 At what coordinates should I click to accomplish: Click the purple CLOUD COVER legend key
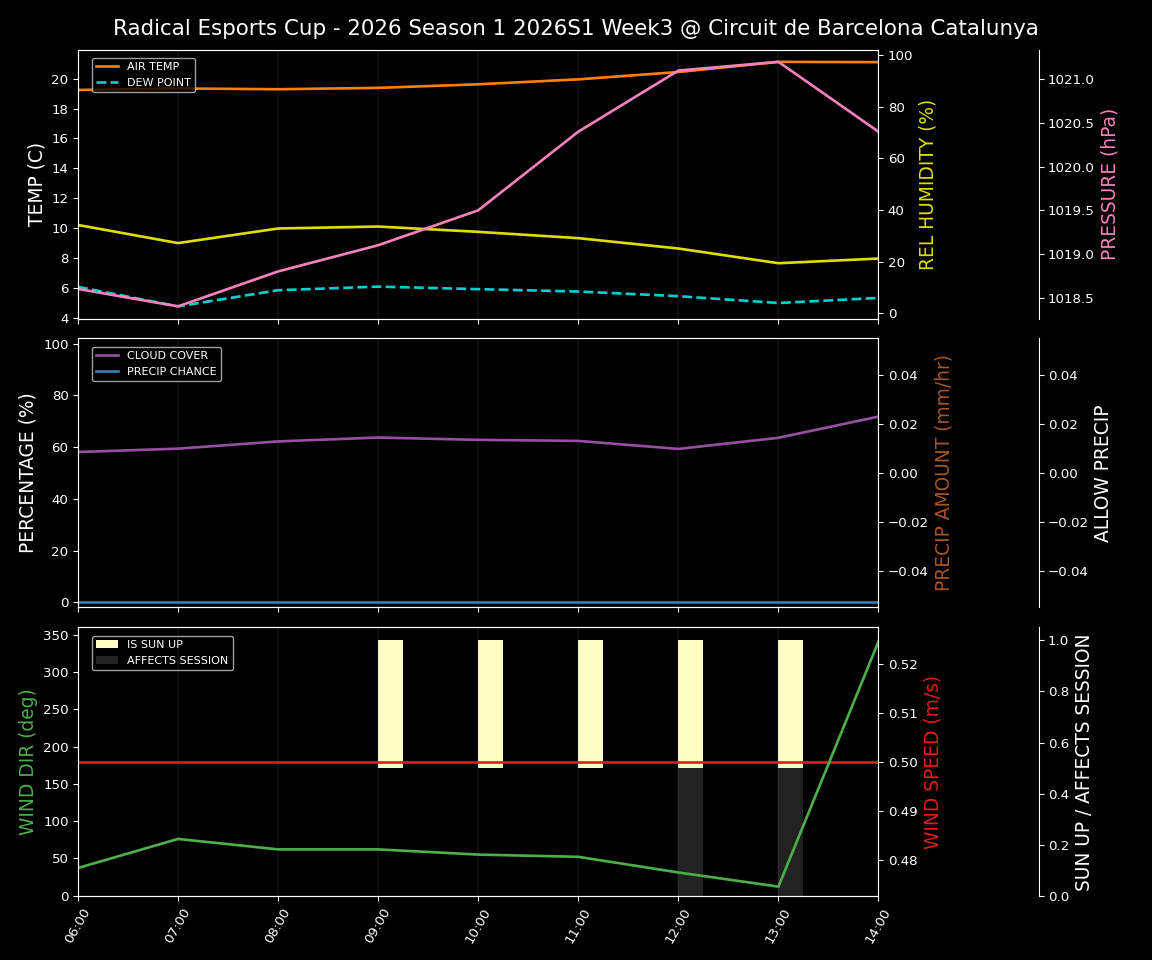click(110, 355)
